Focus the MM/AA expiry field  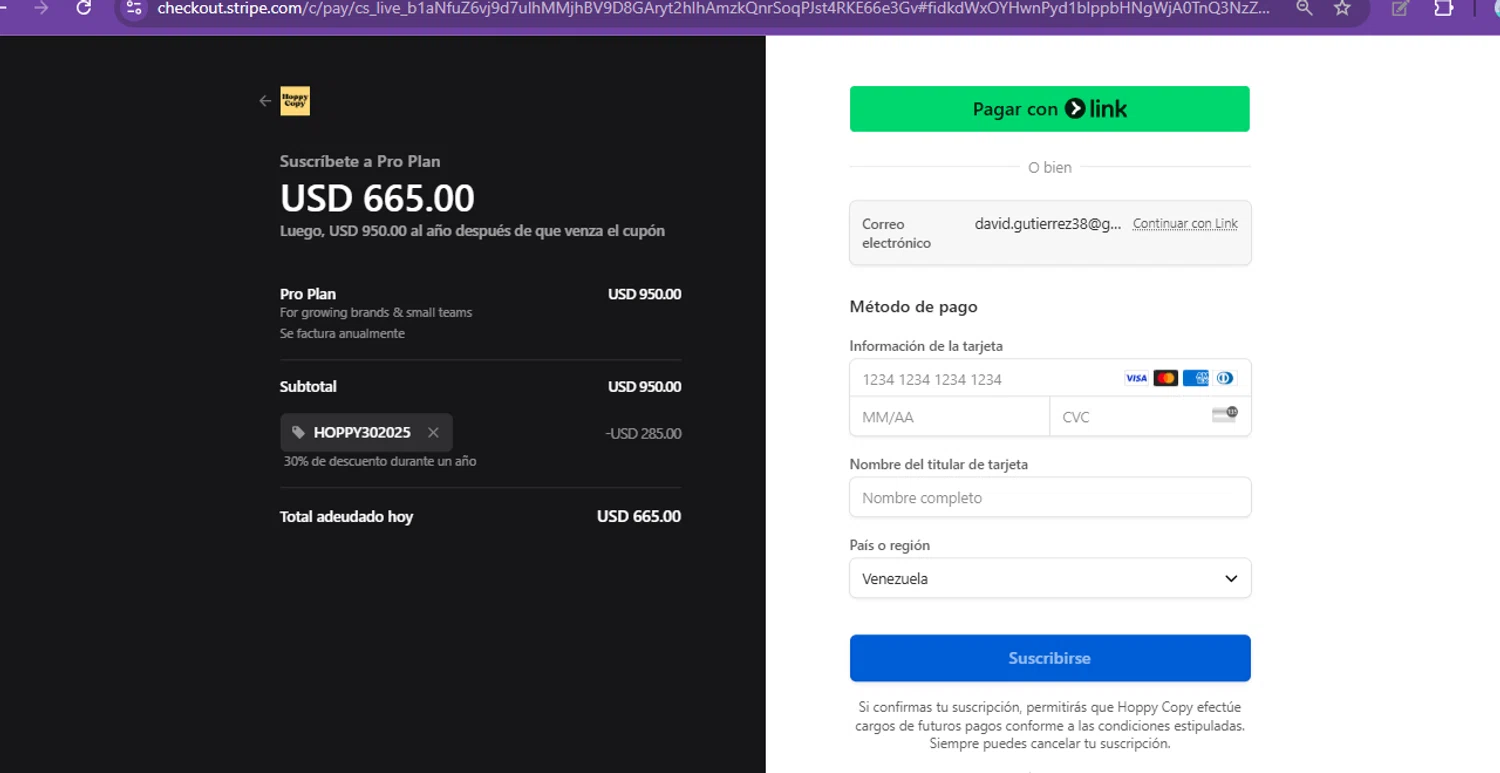(x=949, y=417)
